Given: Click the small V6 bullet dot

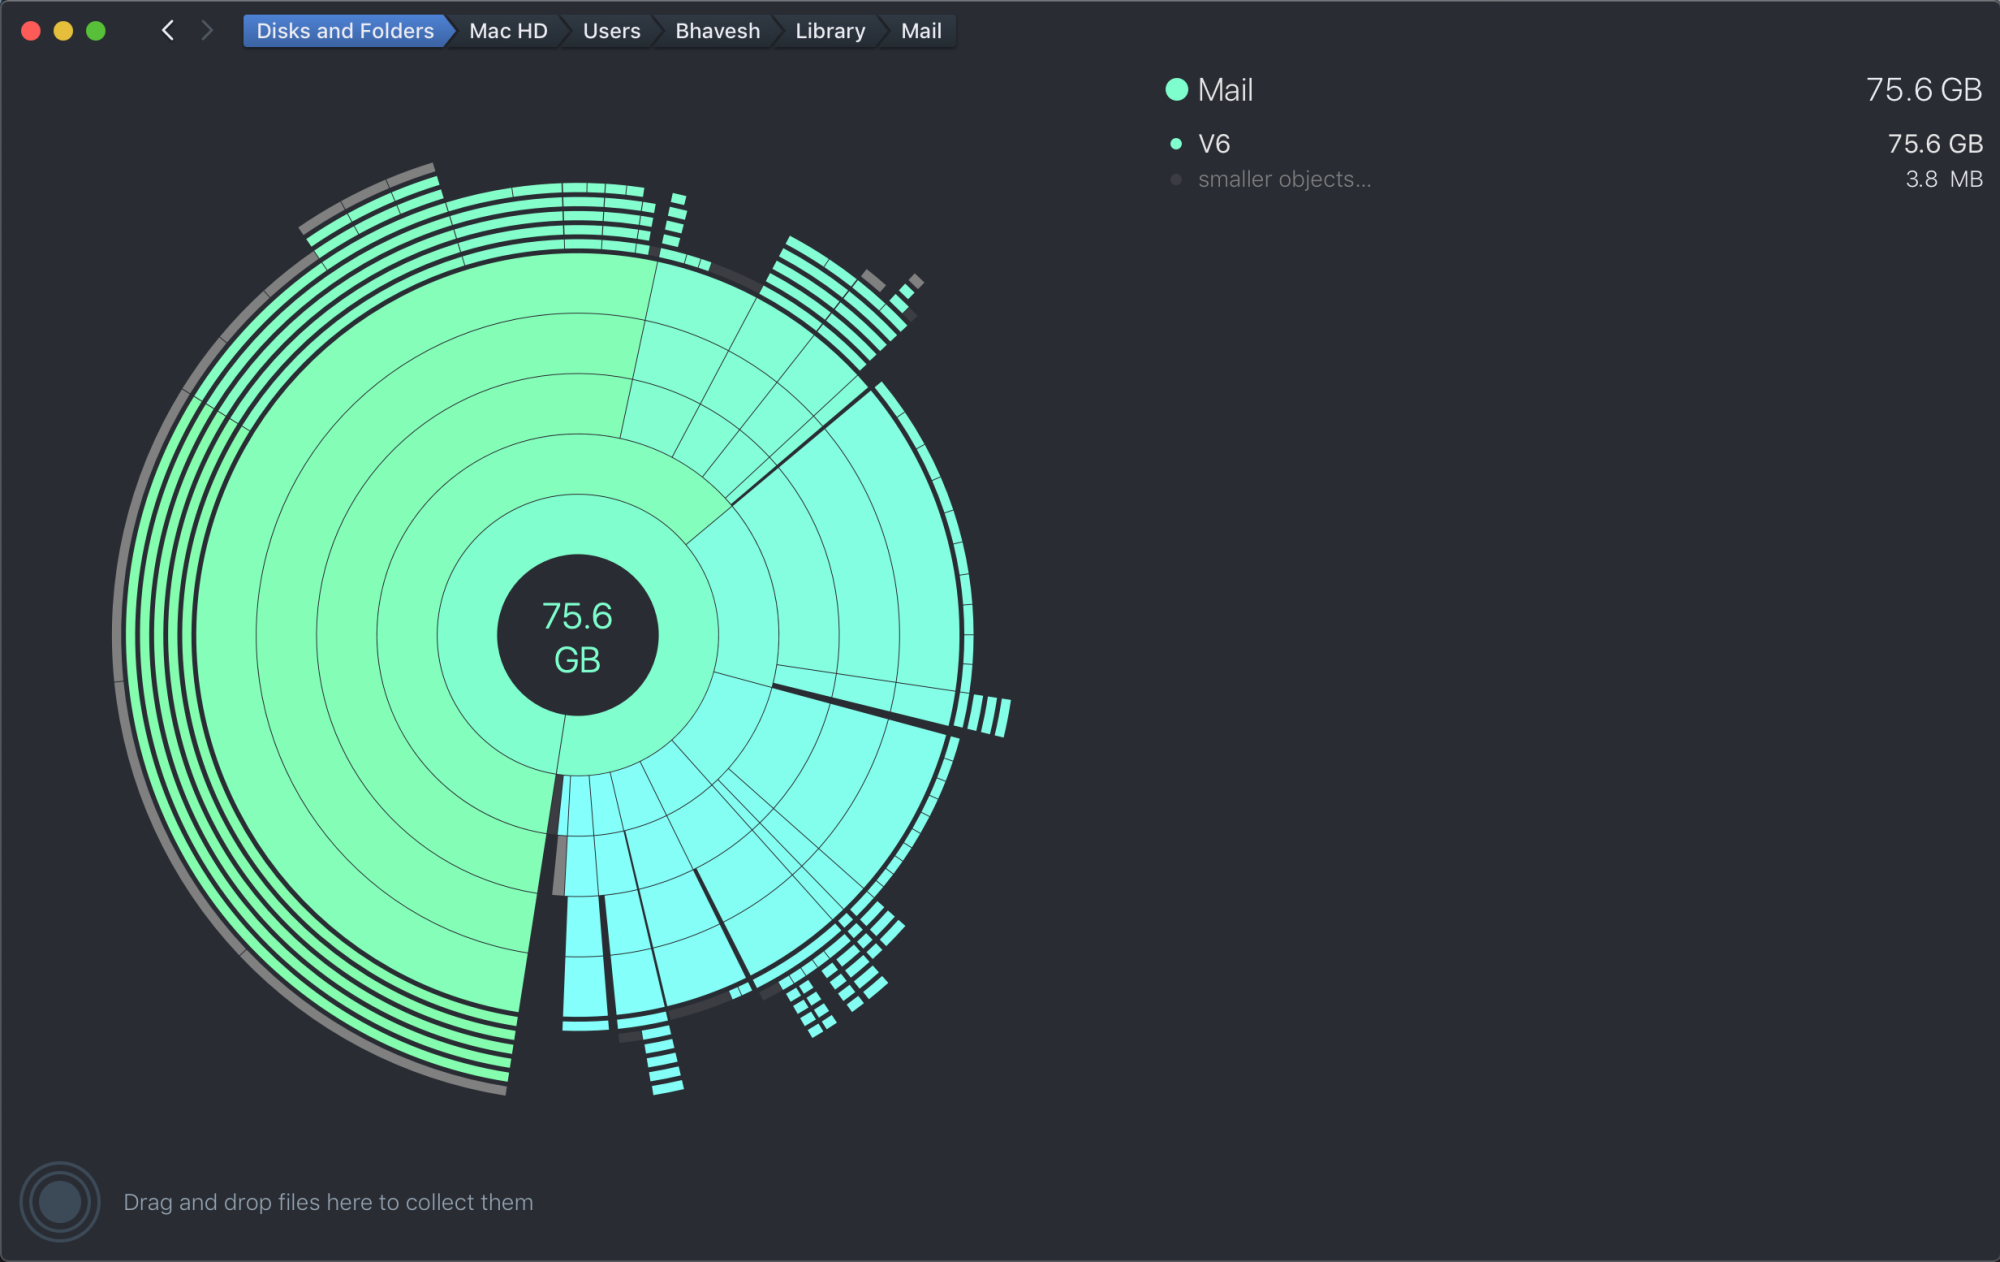Looking at the screenshot, I should tap(1176, 144).
